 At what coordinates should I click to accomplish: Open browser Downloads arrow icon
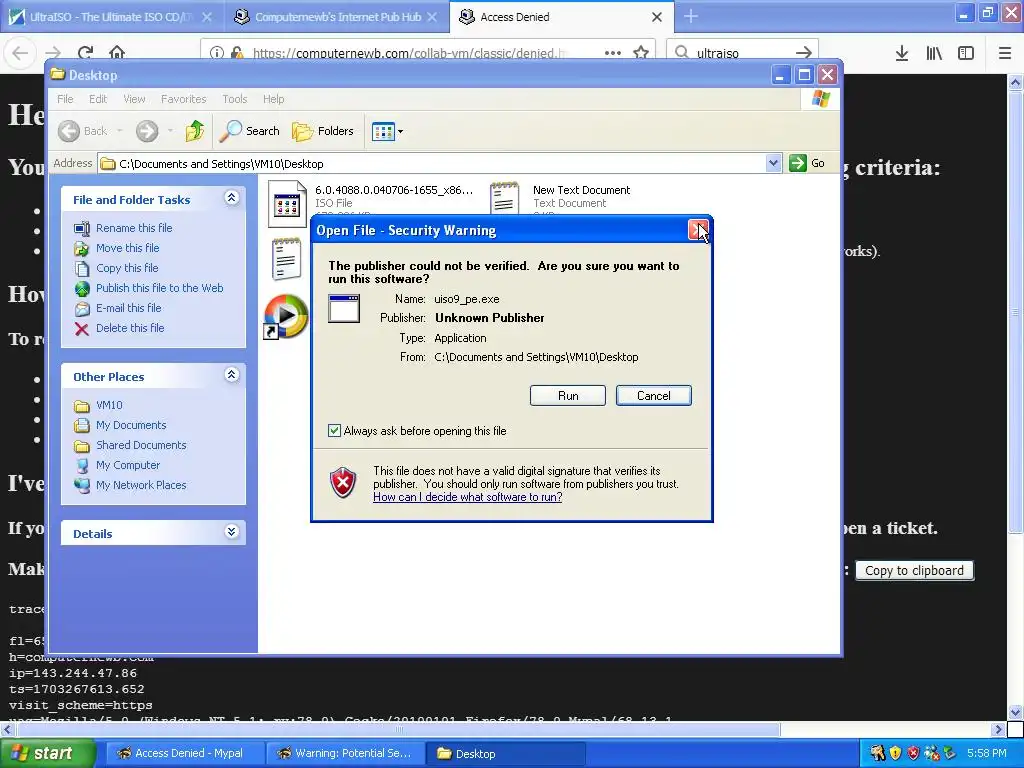pyautogui.click(x=902, y=53)
